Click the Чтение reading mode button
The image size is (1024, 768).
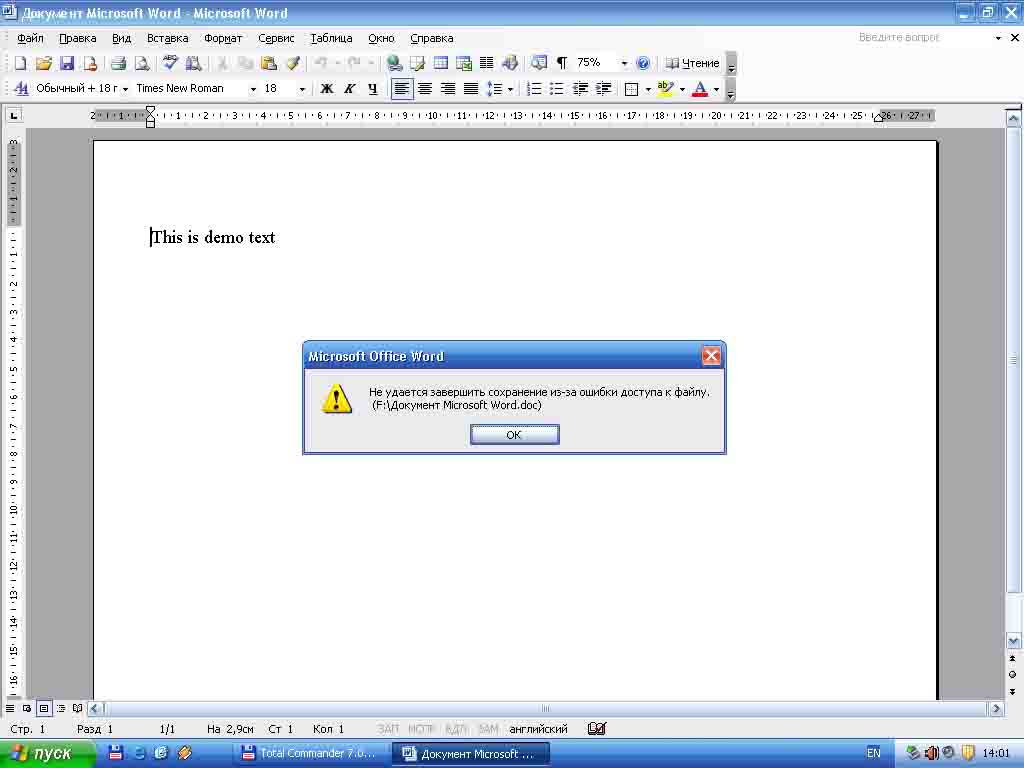pos(692,63)
